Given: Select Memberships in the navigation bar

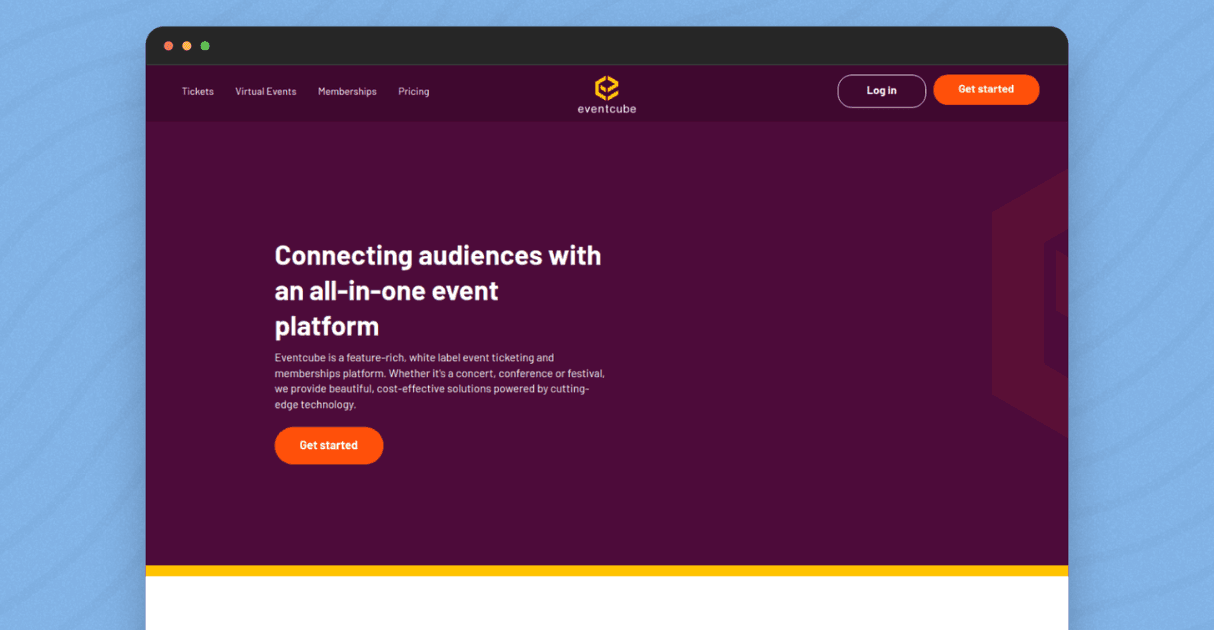Looking at the screenshot, I should pos(347,91).
